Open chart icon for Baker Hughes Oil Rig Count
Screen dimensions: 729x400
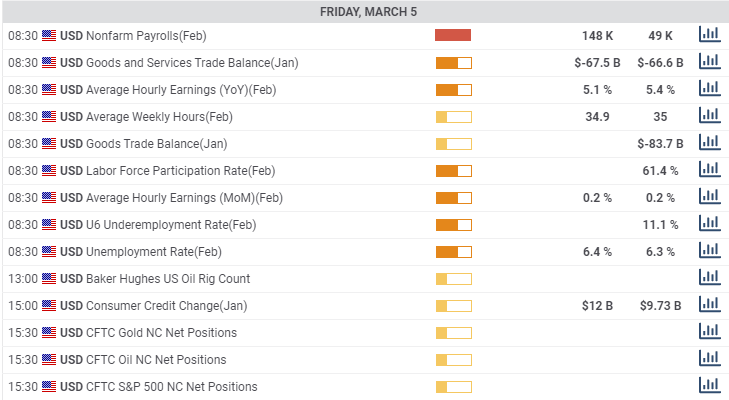709,278
